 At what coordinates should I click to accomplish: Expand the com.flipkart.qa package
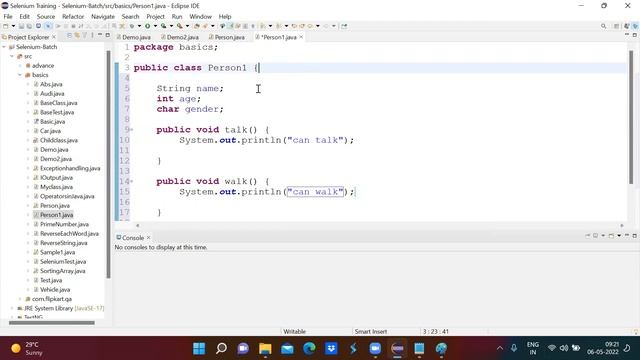pyautogui.click(x=20, y=299)
